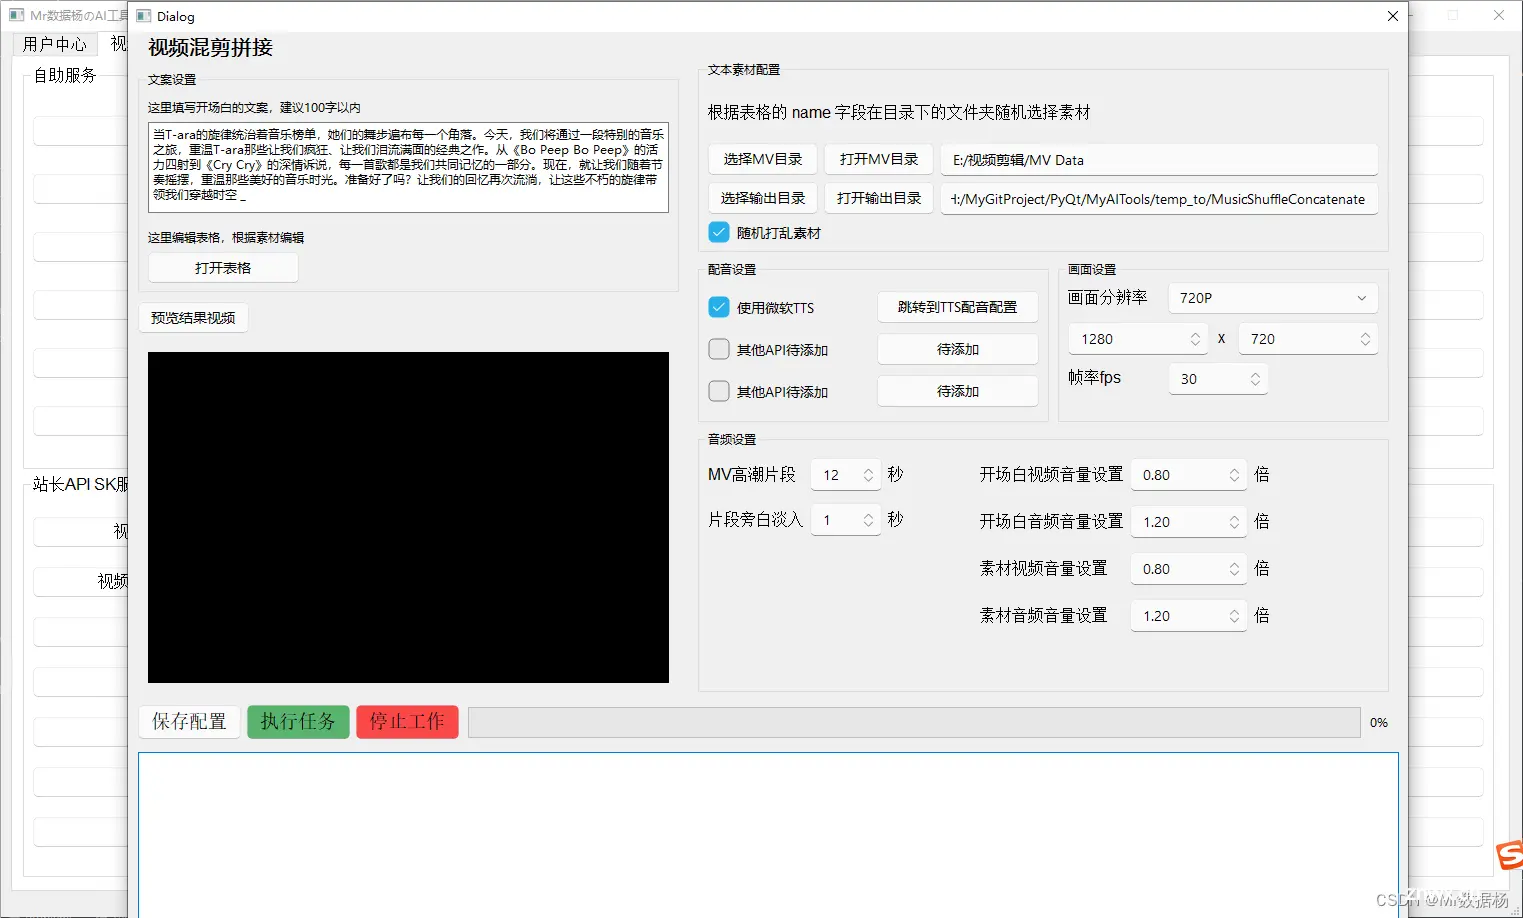Click the MV directory path field E:/视频剪辑/MV Data
The image size is (1523, 918).
[1159, 160]
